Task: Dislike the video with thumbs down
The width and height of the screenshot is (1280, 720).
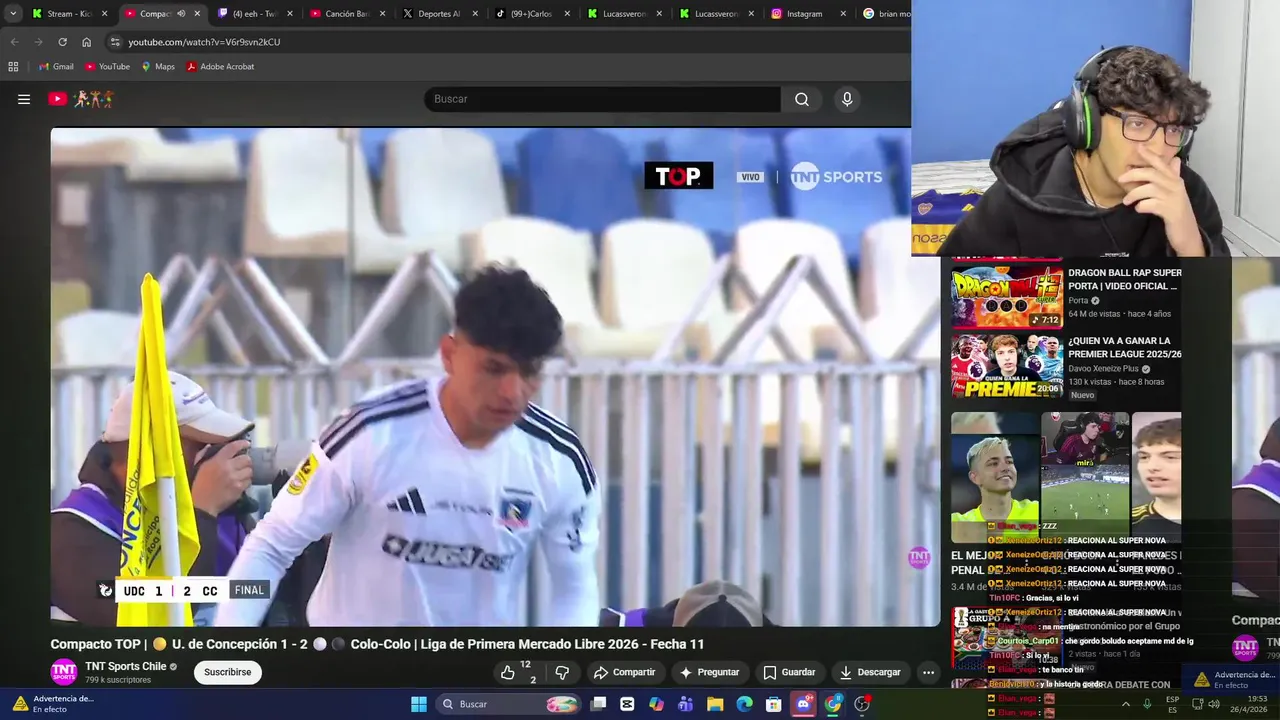Action: pos(562,672)
